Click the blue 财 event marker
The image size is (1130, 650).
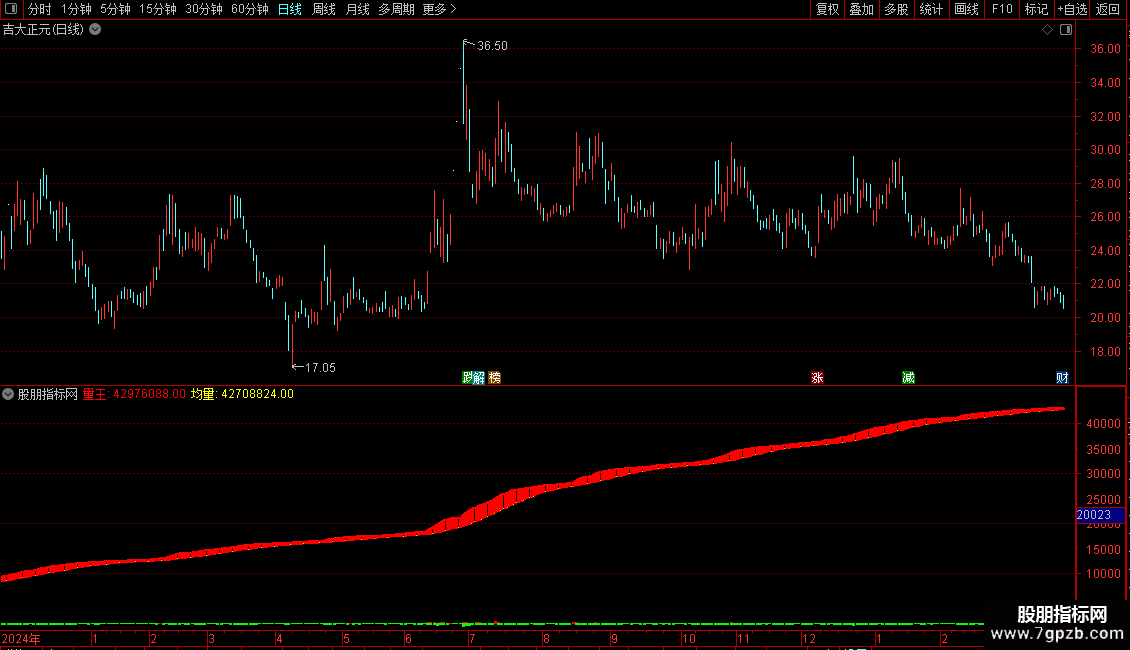click(x=1062, y=378)
